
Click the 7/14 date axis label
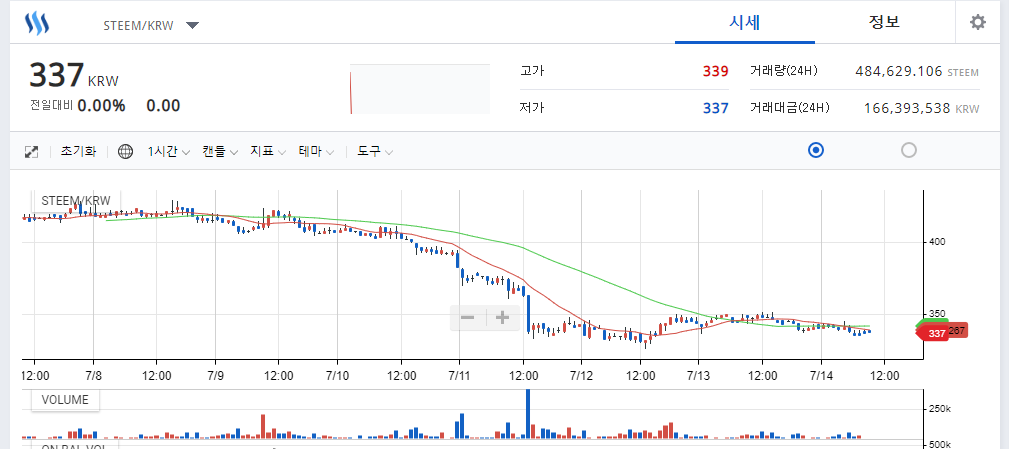coord(822,374)
